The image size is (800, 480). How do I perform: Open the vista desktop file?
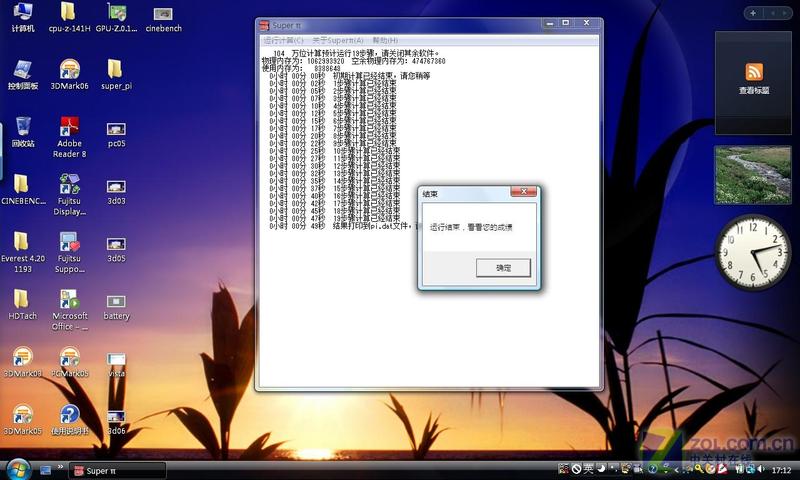(116, 364)
